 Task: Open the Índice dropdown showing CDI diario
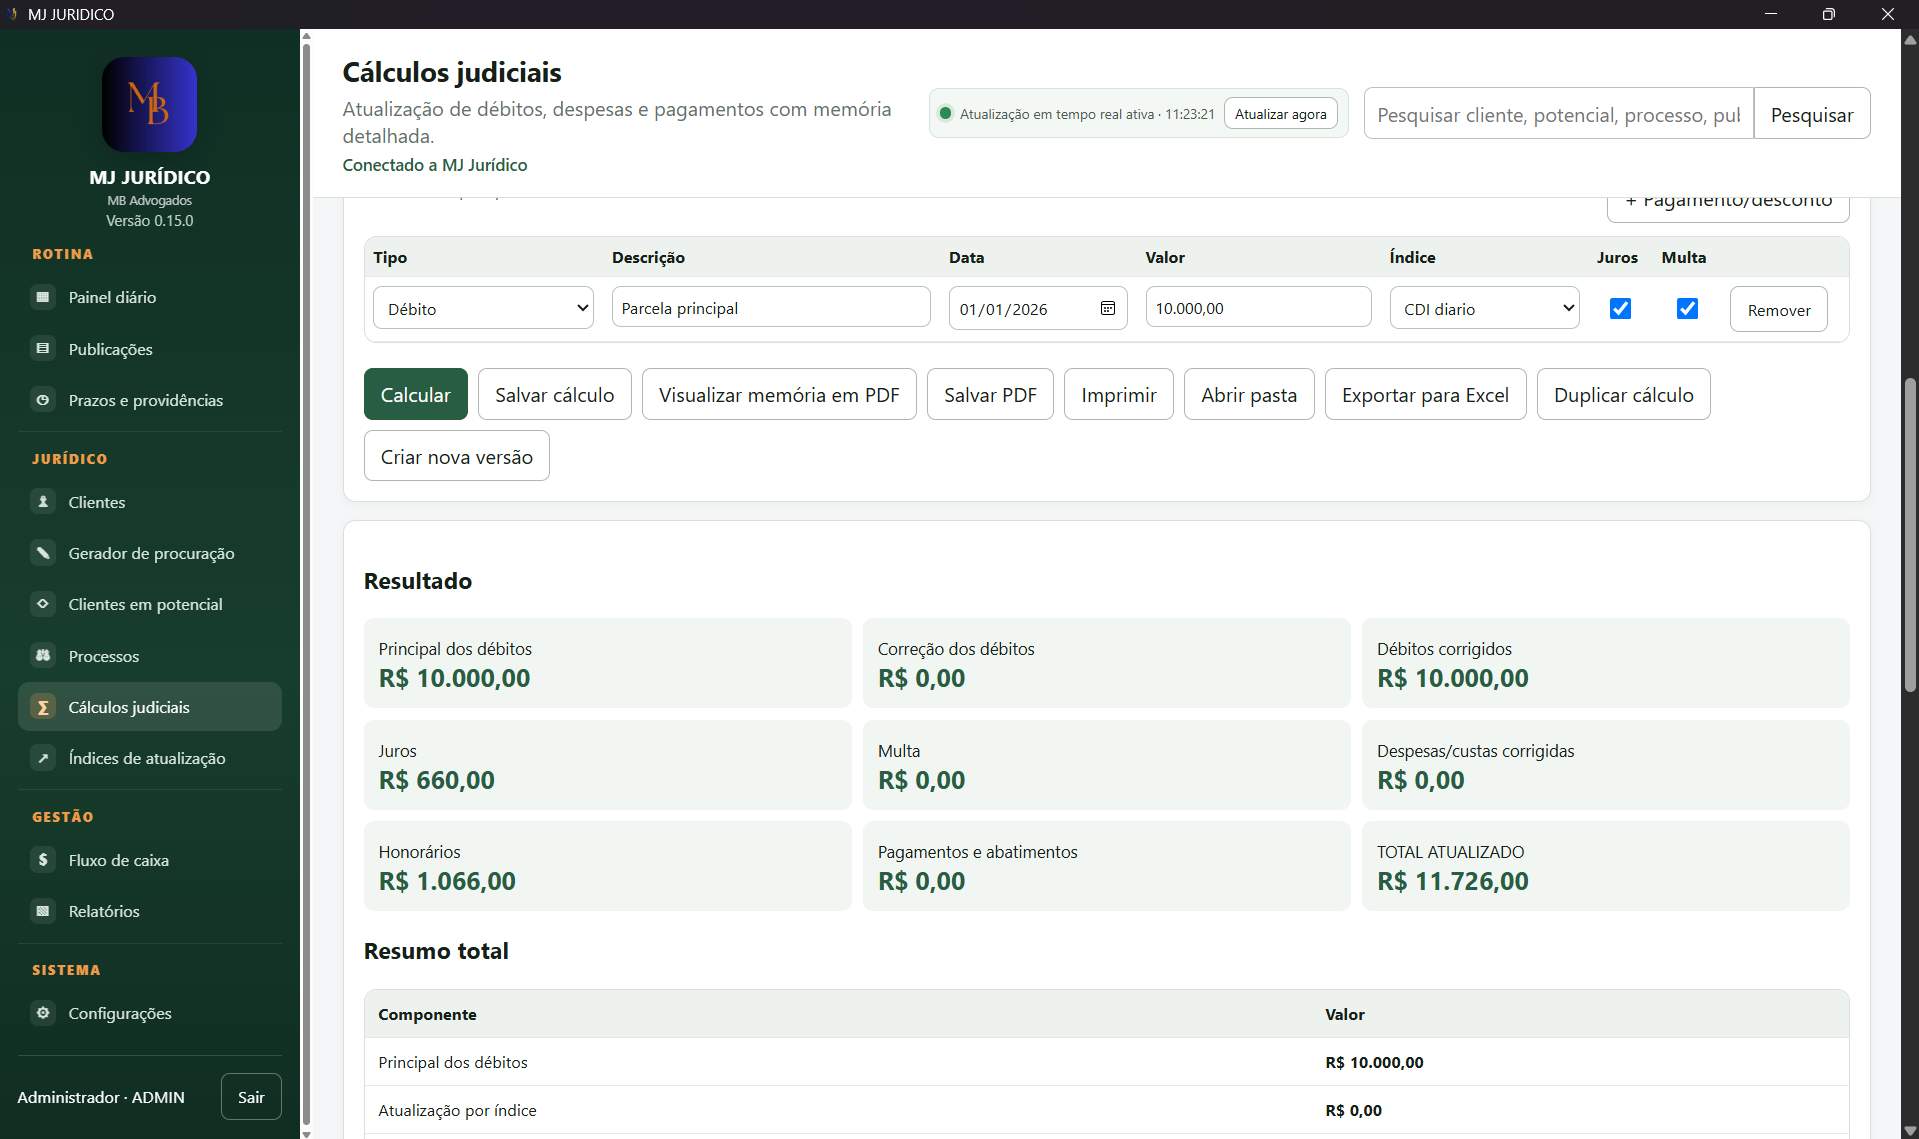1484,308
